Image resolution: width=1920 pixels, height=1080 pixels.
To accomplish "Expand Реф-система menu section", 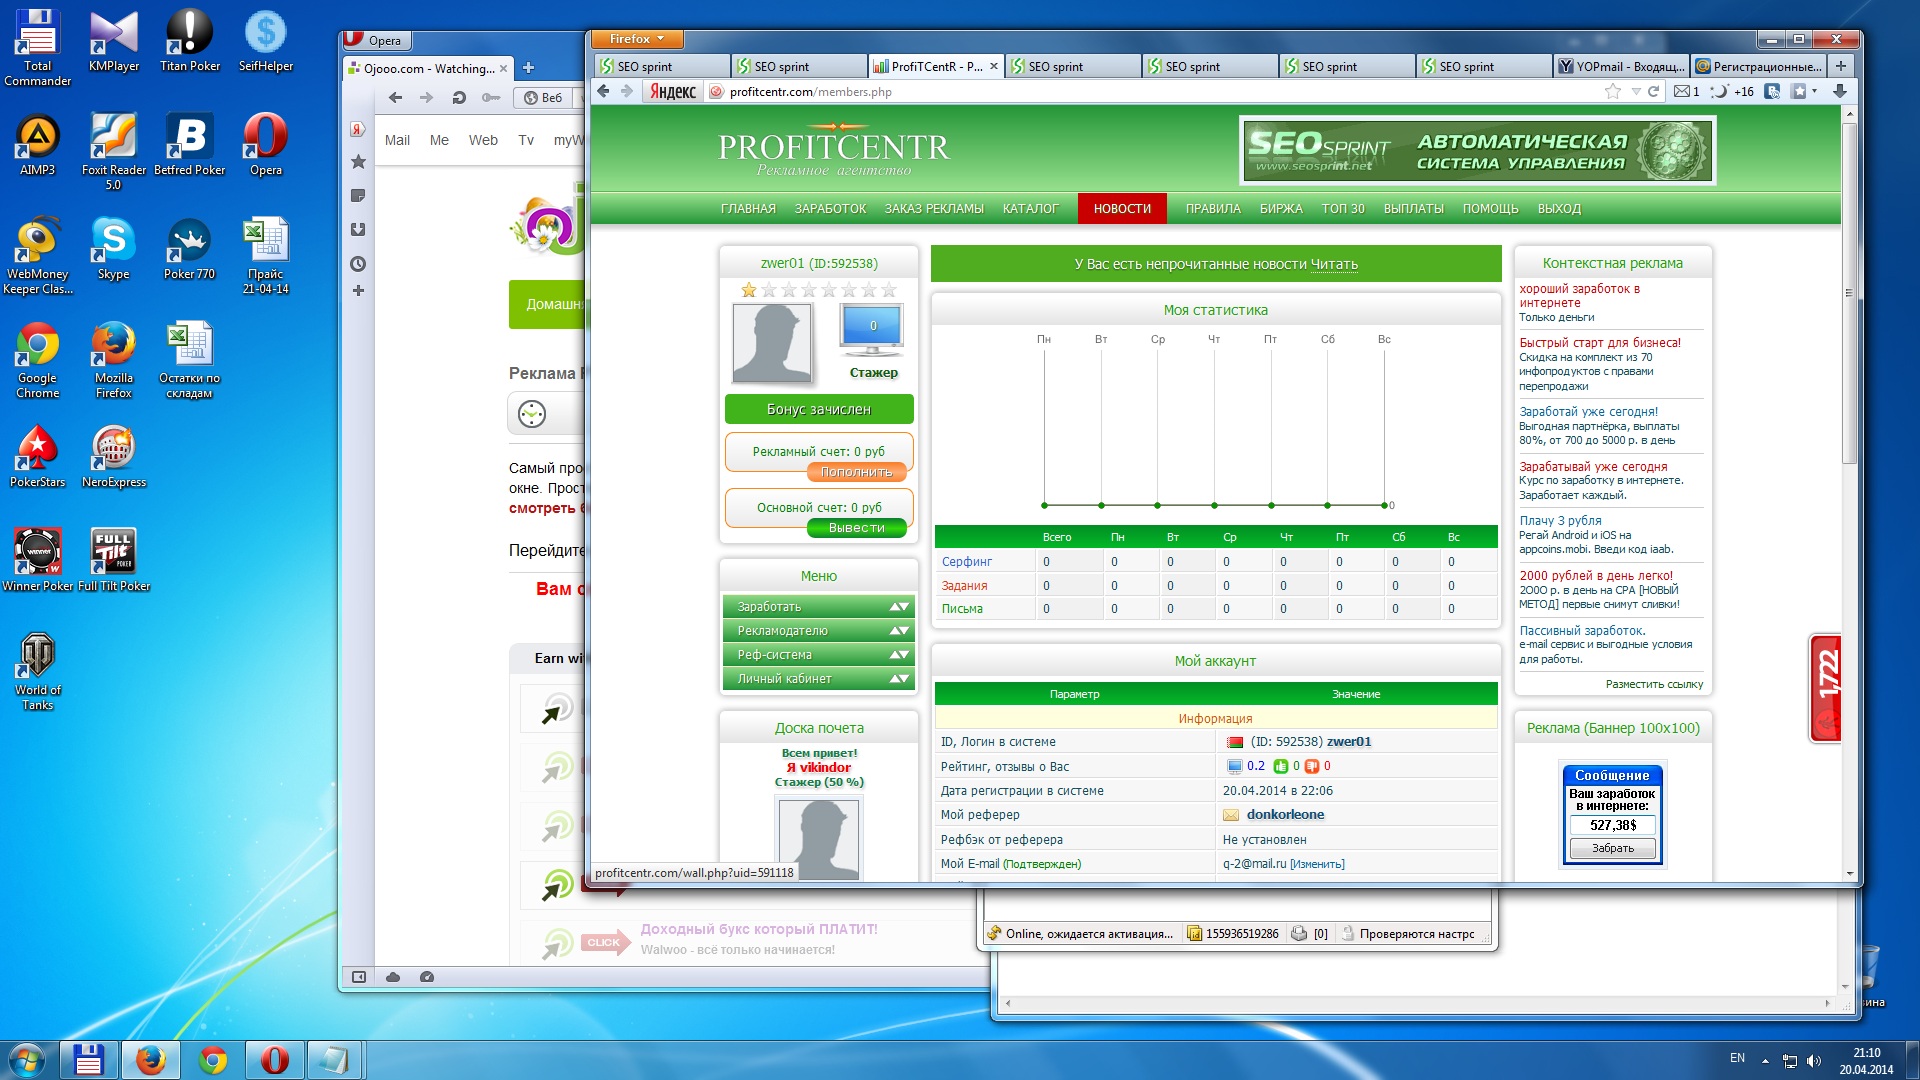I will tap(818, 654).
